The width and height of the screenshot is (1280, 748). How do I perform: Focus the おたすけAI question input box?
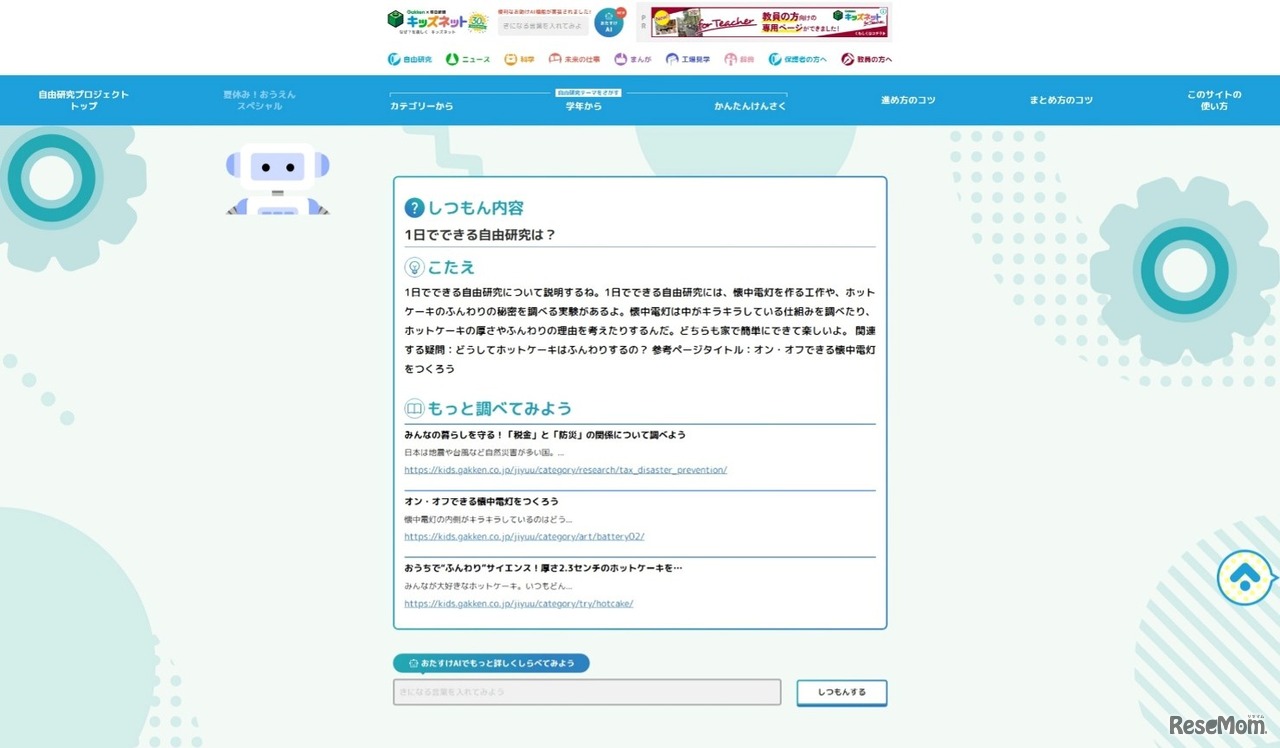tap(587, 692)
